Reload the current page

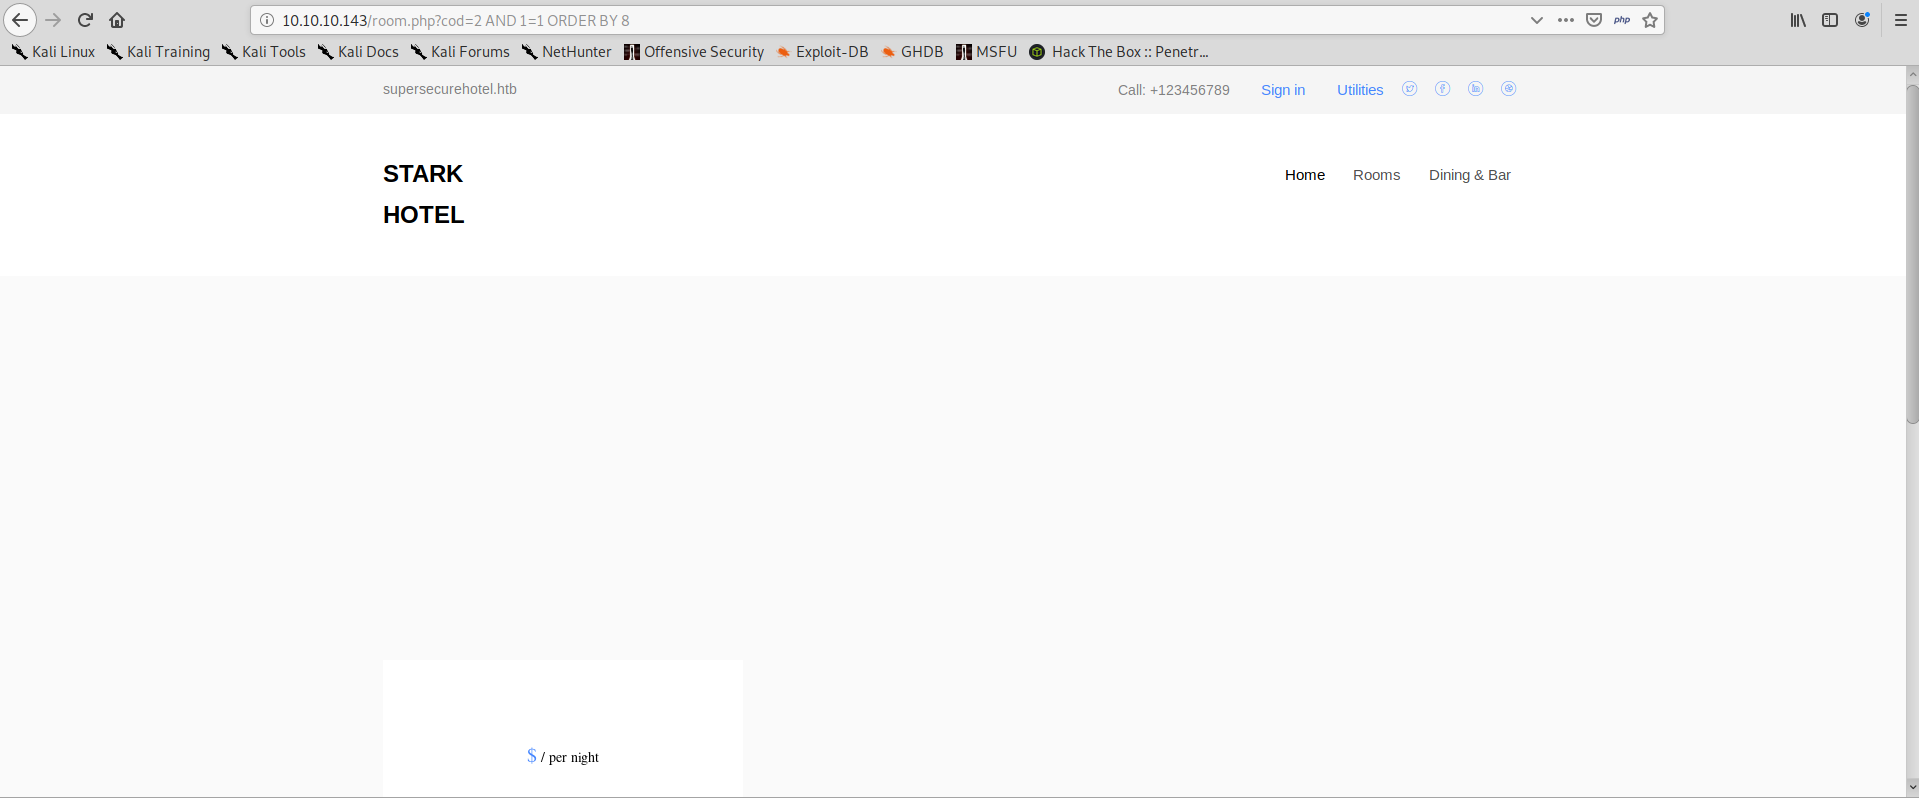coord(86,20)
